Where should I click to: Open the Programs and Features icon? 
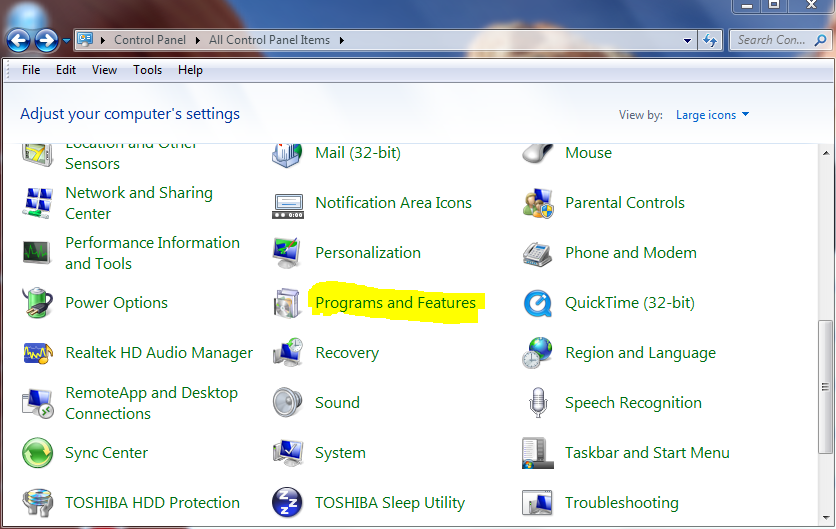click(x=288, y=303)
